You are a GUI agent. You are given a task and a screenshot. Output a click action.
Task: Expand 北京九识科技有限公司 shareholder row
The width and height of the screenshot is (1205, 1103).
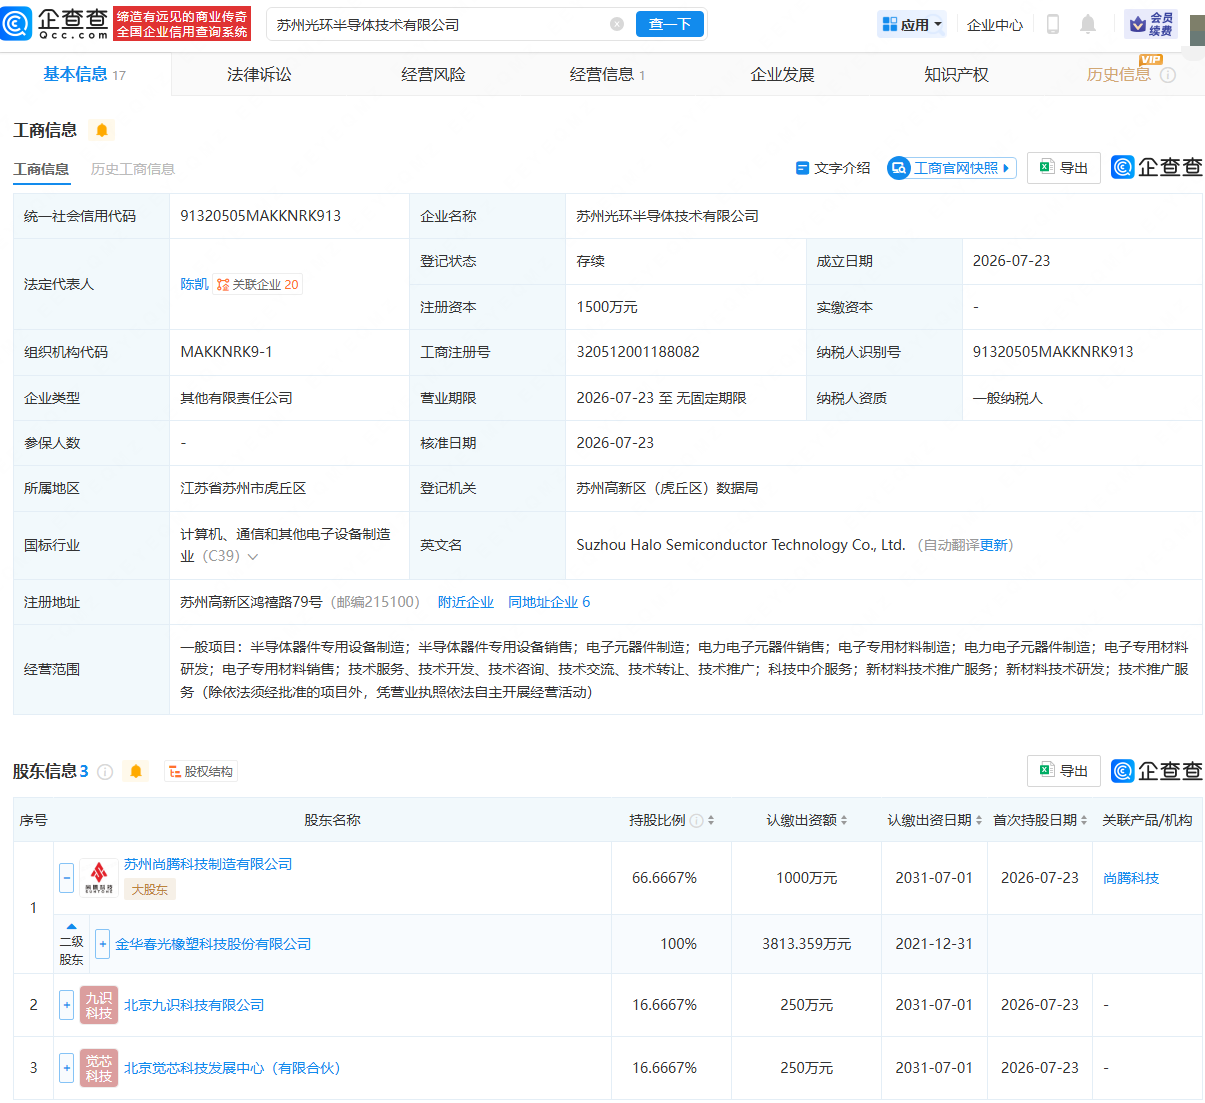point(66,1005)
